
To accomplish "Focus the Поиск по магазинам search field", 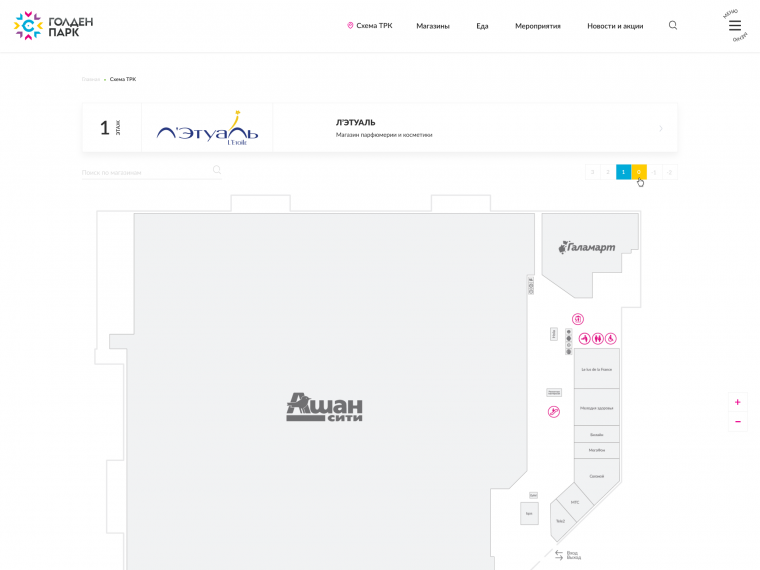I will pyautogui.click(x=152, y=172).
